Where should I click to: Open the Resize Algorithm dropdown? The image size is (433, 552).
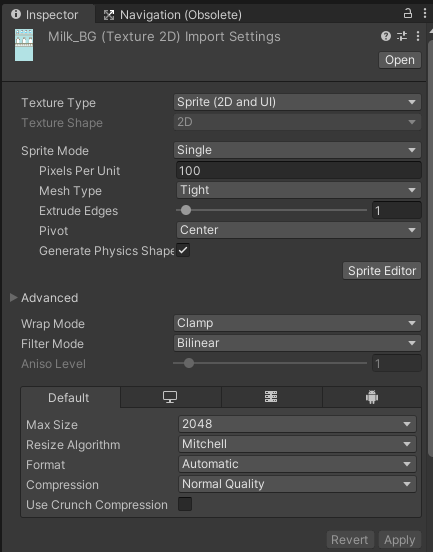[297, 444]
